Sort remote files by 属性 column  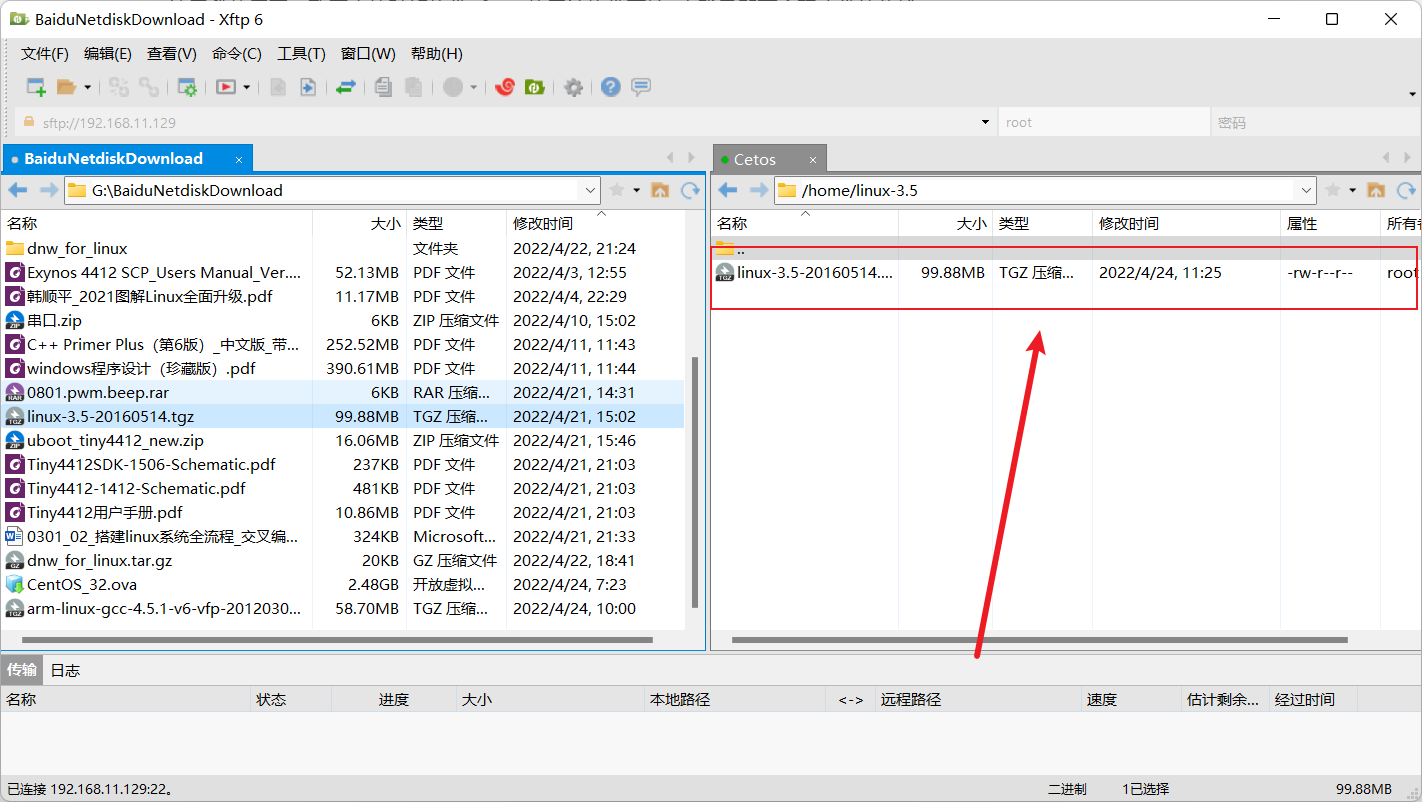pos(1330,224)
